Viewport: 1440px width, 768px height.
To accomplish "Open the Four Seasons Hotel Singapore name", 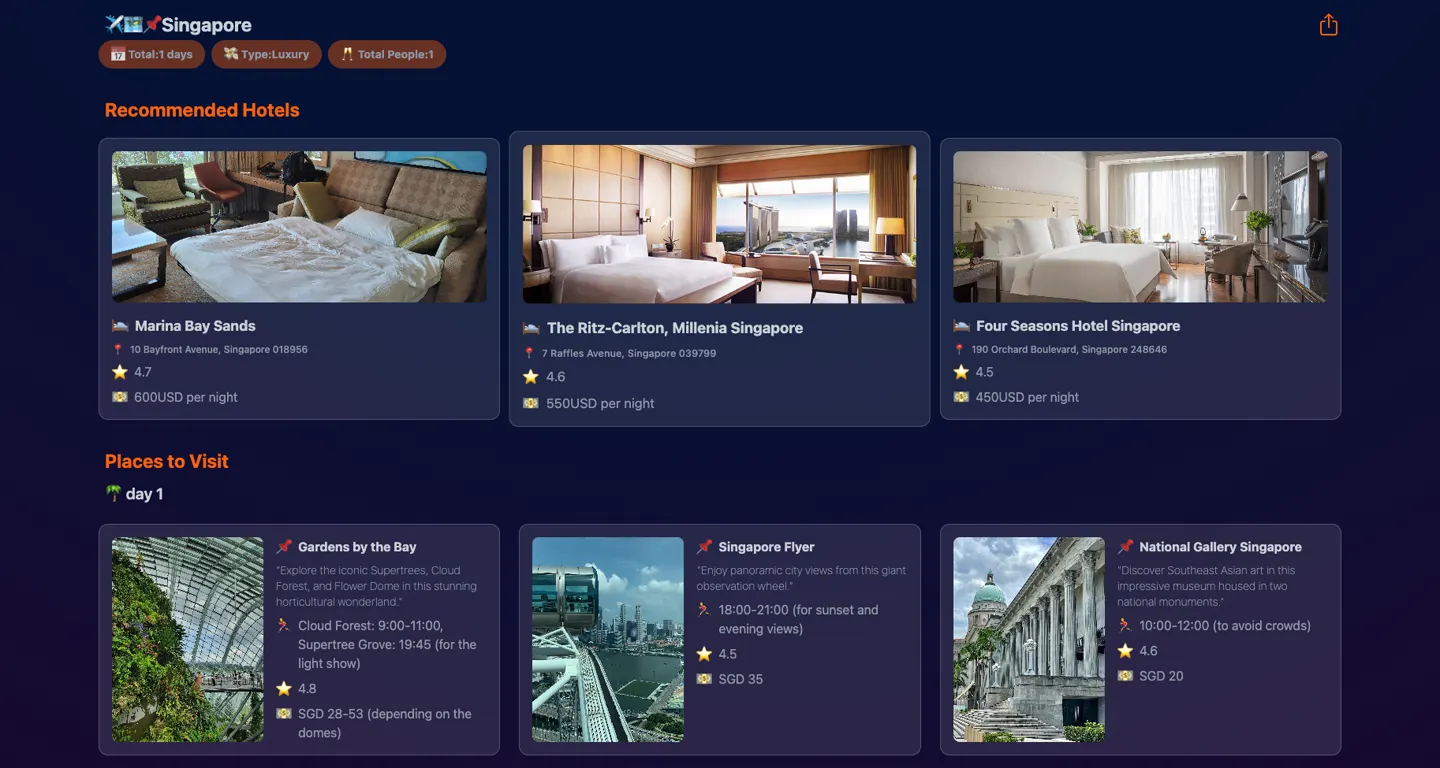I will point(1078,326).
